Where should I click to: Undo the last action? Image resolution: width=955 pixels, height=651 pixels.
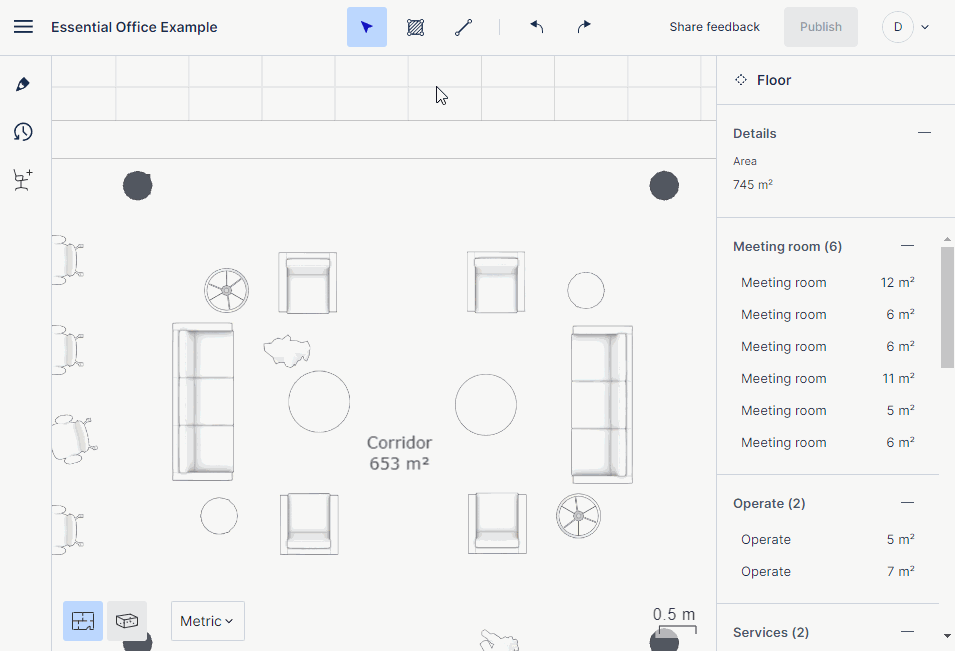point(536,27)
